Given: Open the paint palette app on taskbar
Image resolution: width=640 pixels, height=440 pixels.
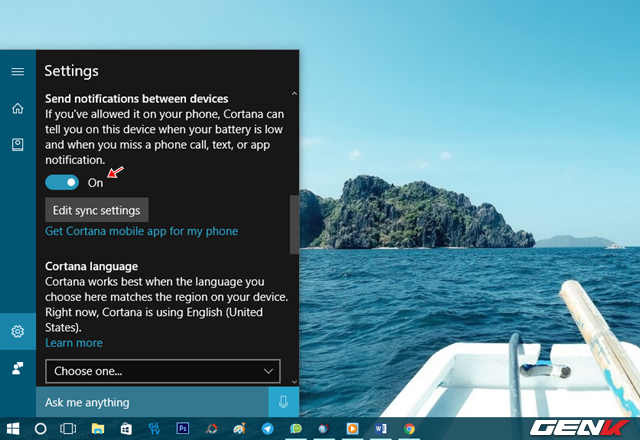Looking at the screenshot, I should [239, 429].
